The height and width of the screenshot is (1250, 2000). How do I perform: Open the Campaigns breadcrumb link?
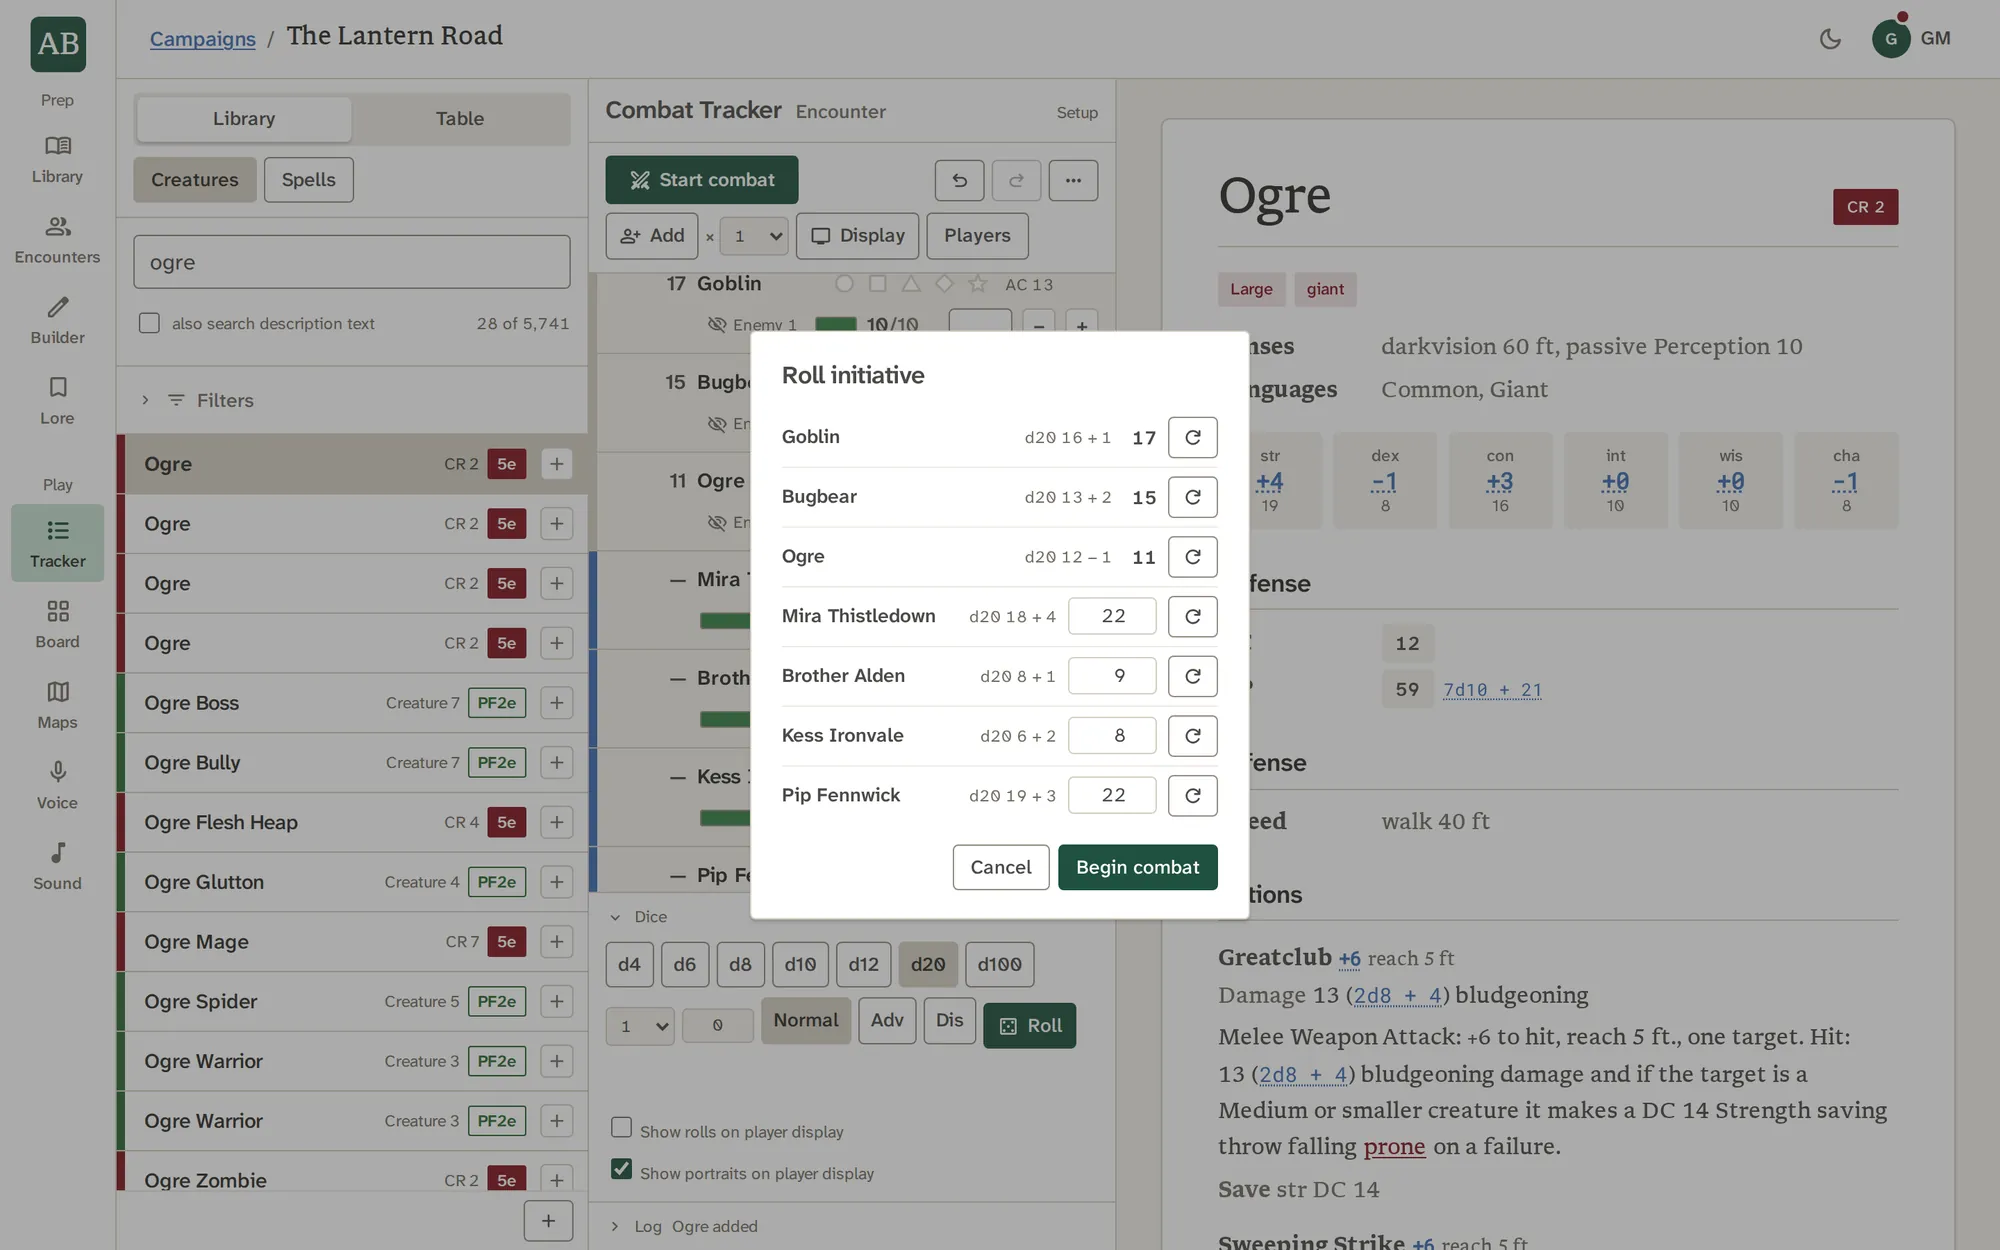click(203, 38)
